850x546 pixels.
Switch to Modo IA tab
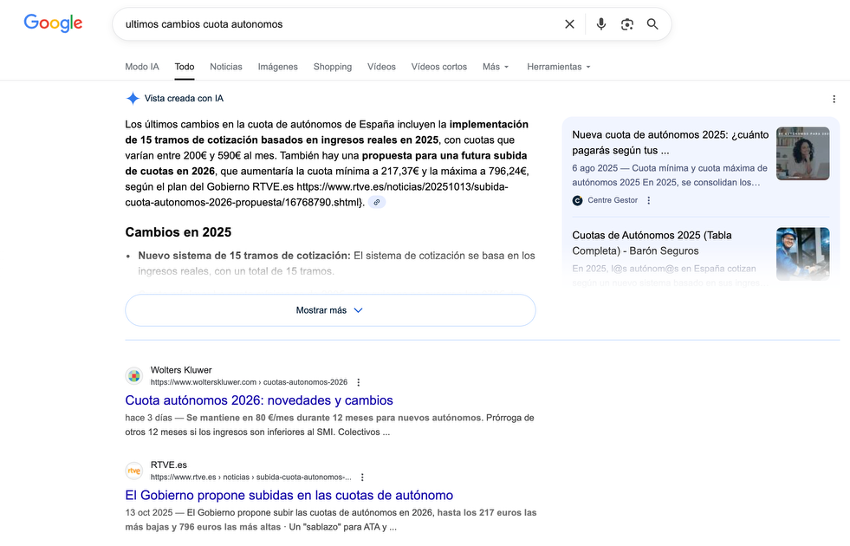(142, 67)
